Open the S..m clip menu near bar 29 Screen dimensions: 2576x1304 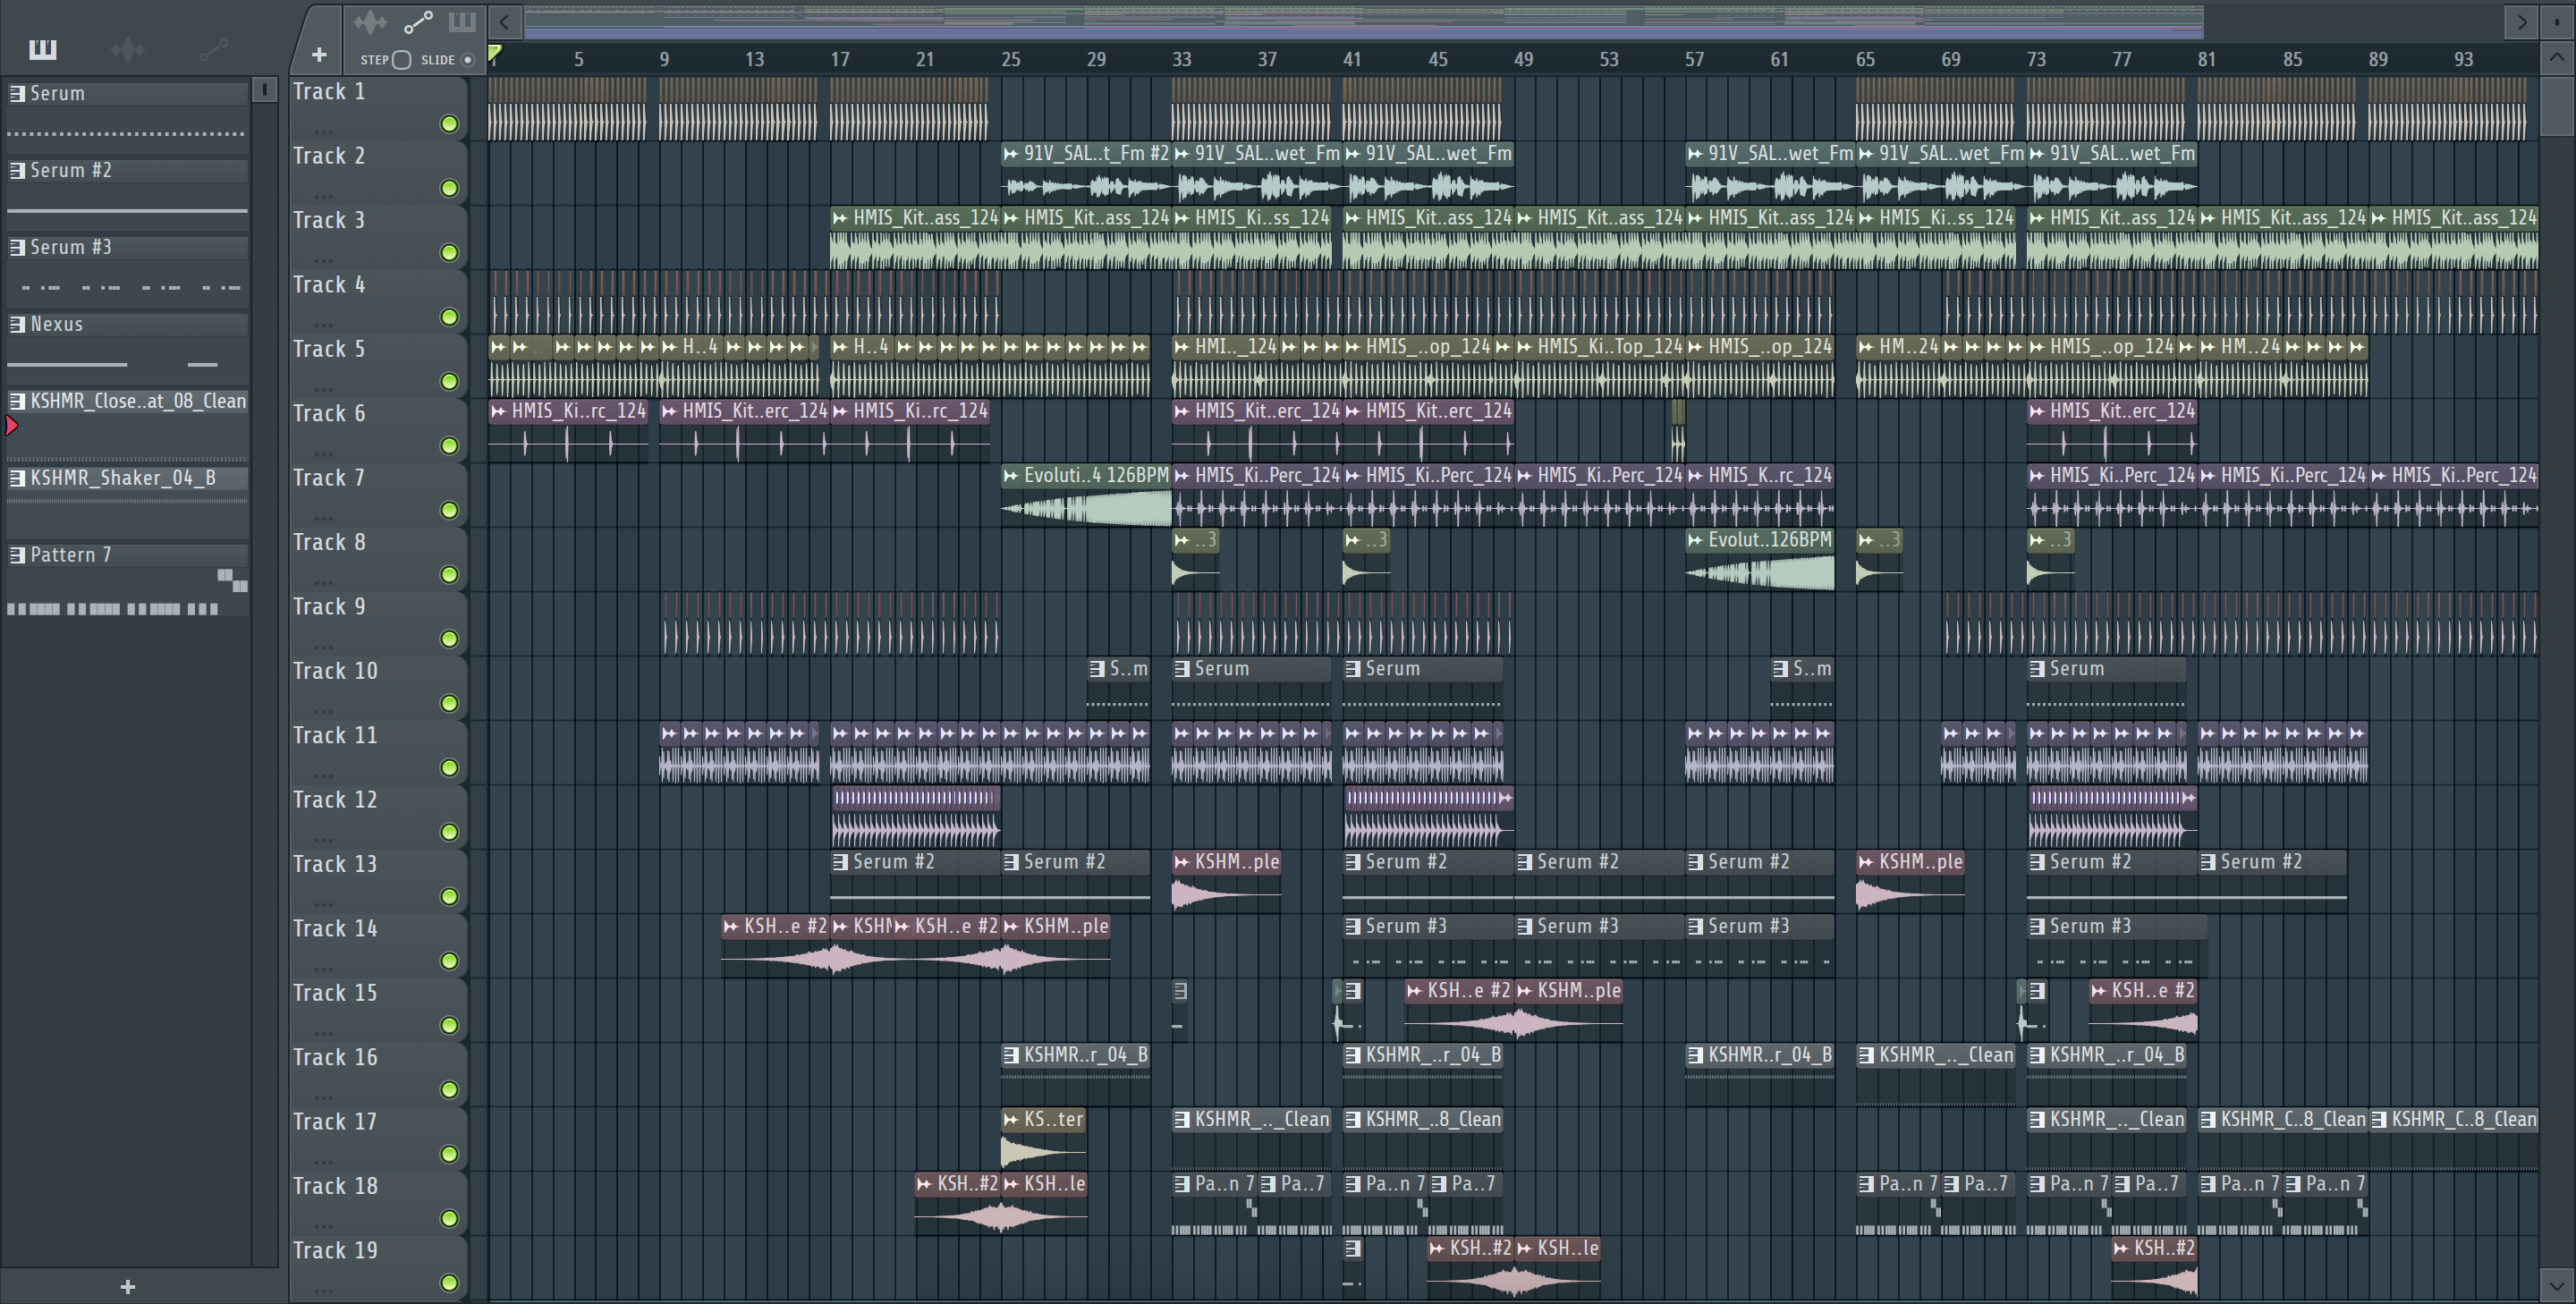[x=1097, y=669]
